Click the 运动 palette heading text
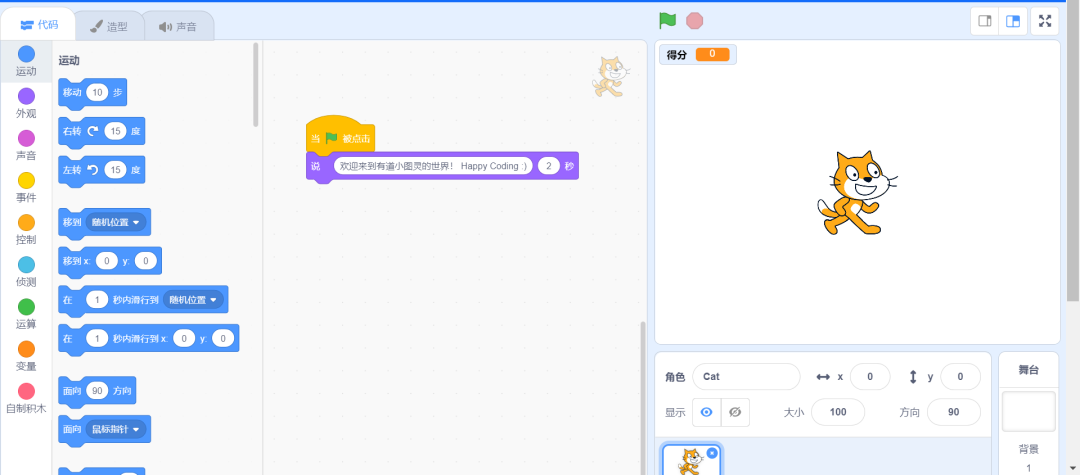Image resolution: width=1080 pixels, height=475 pixels. pos(69,61)
